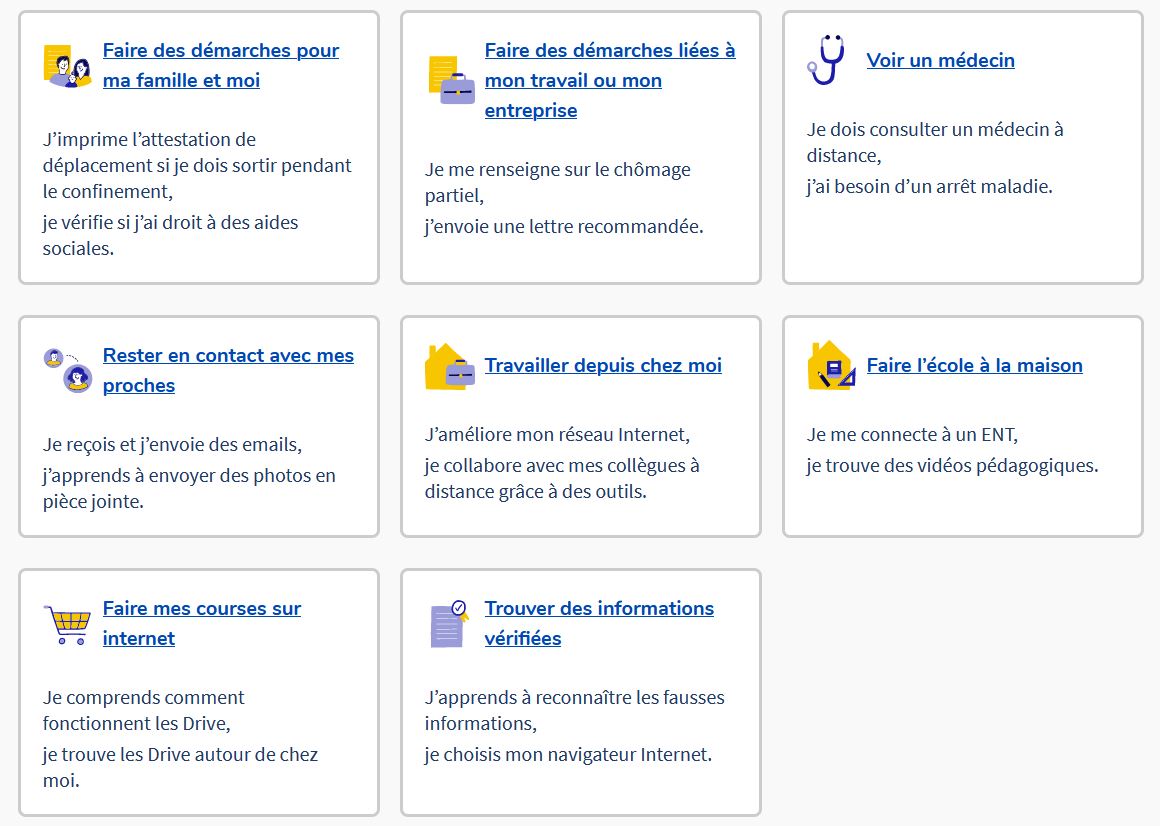Go to 'Voir un médecin' link
The width and height of the screenshot is (1160, 826).
(940, 61)
